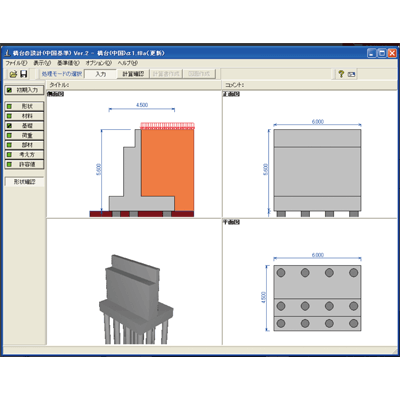Click the small icon right of the help icon
Image resolution: width=400 pixels, height=400 pixels.
(x=351, y=74)
